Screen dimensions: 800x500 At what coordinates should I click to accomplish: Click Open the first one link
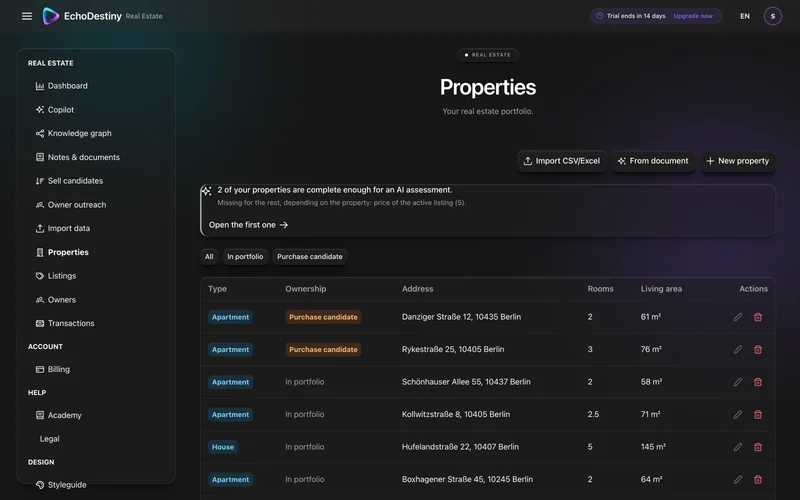point(248,224)
